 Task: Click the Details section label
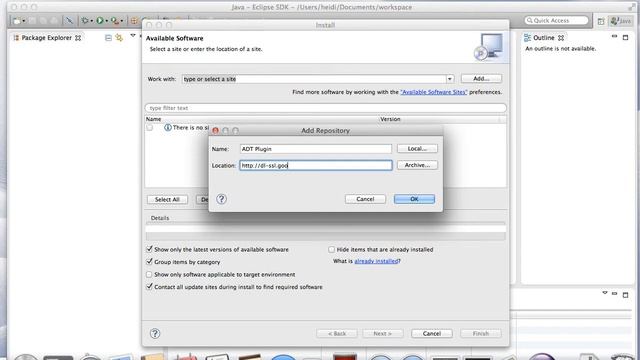160,218
